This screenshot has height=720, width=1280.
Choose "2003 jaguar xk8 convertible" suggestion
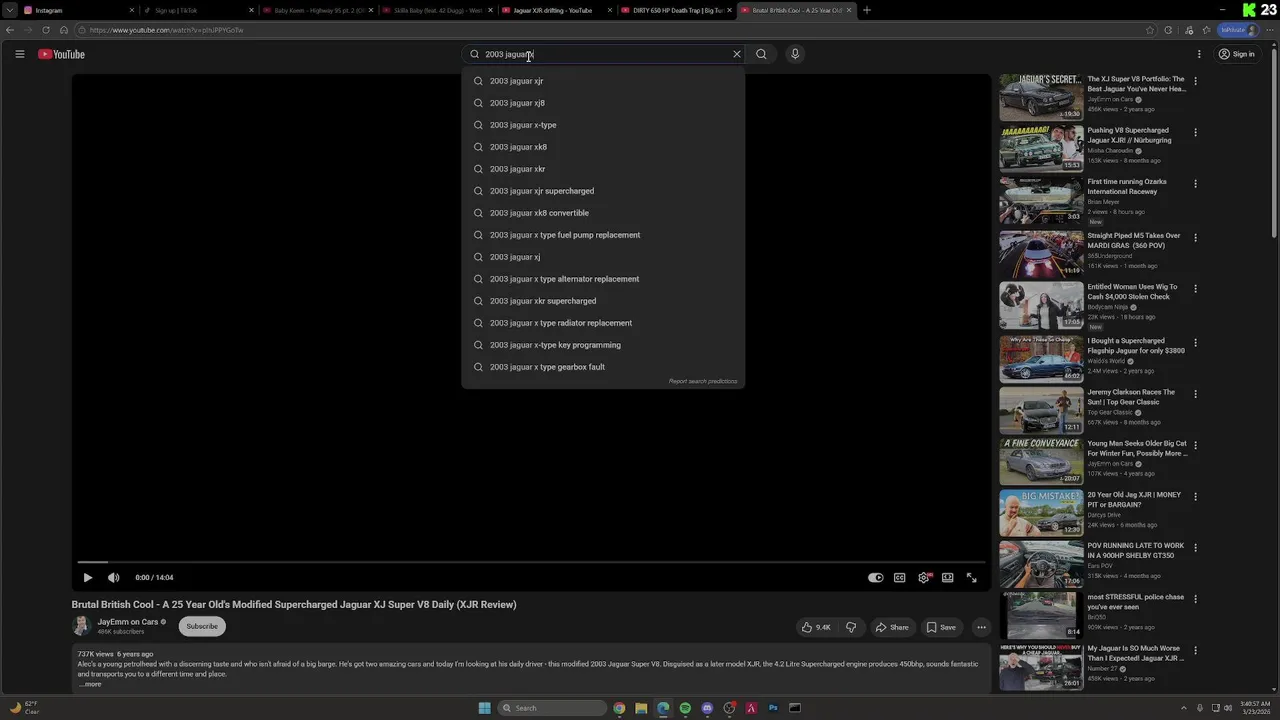[x=603, y=213]
